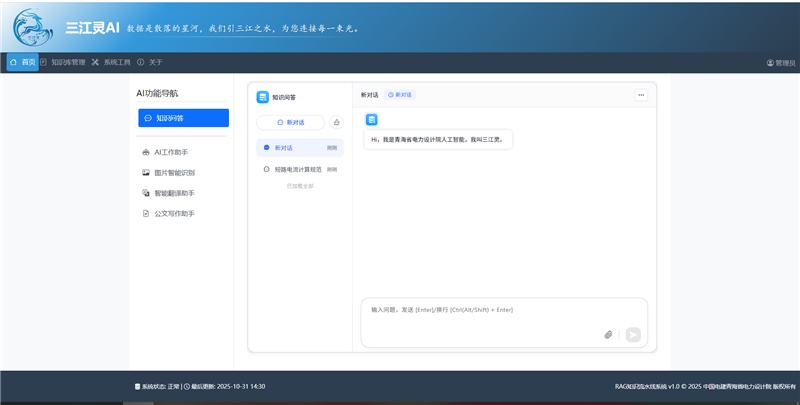Click the 知识问答 app icon in panel header

263,97
